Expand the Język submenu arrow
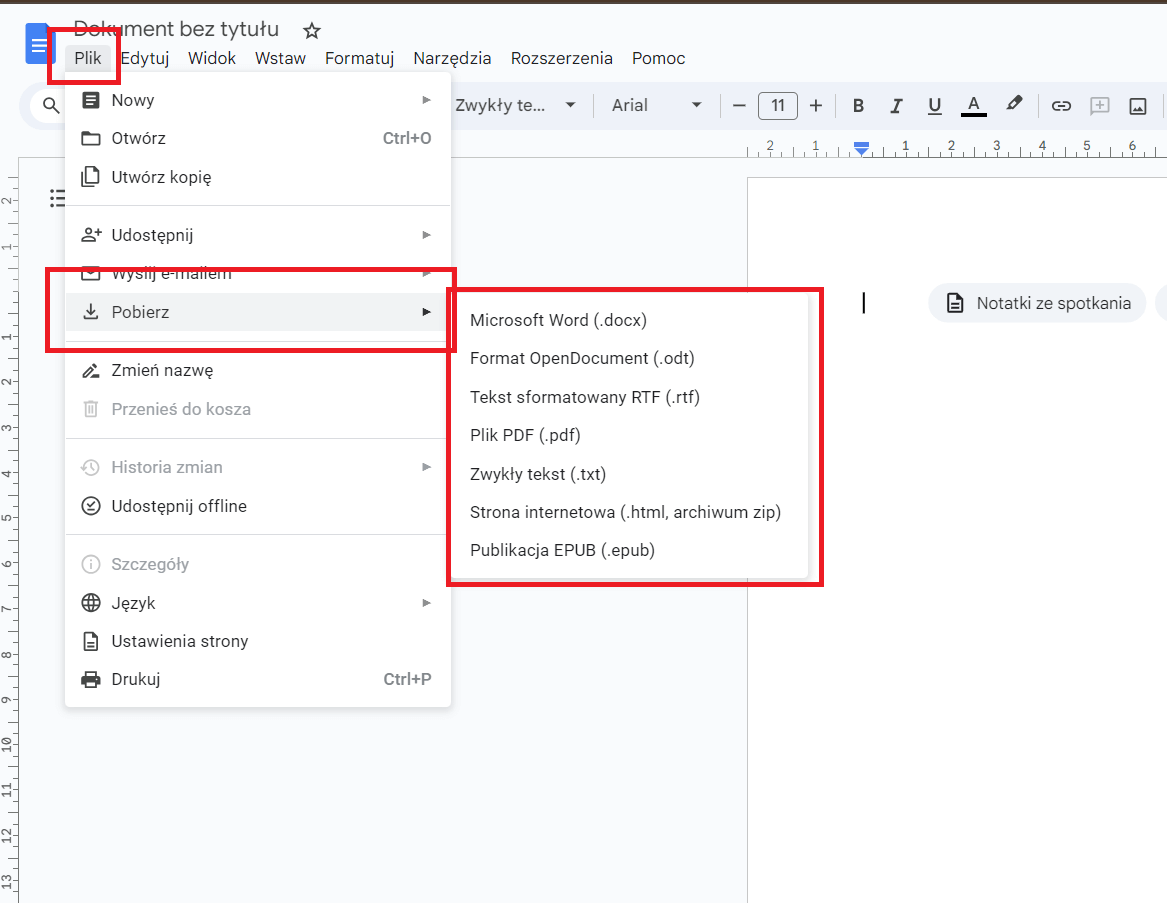This screenshot has width=1167, height=903. click(x=427, y=602)
